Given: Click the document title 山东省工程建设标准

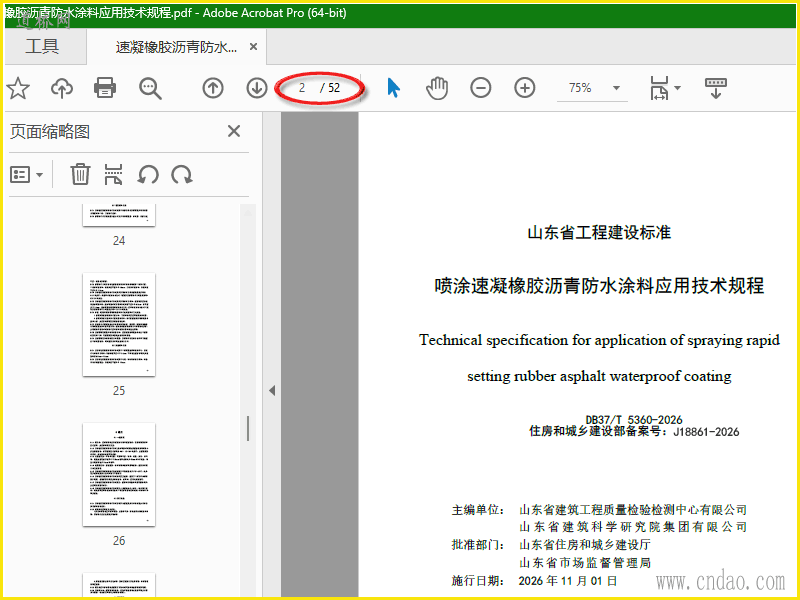Looking at the screenshot, I should coord(599,233).
